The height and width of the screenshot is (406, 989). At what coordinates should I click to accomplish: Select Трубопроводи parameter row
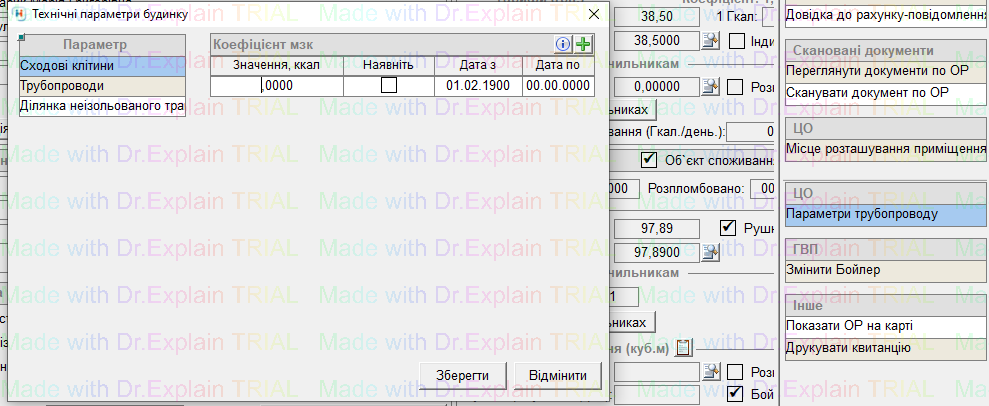[102, 86]
